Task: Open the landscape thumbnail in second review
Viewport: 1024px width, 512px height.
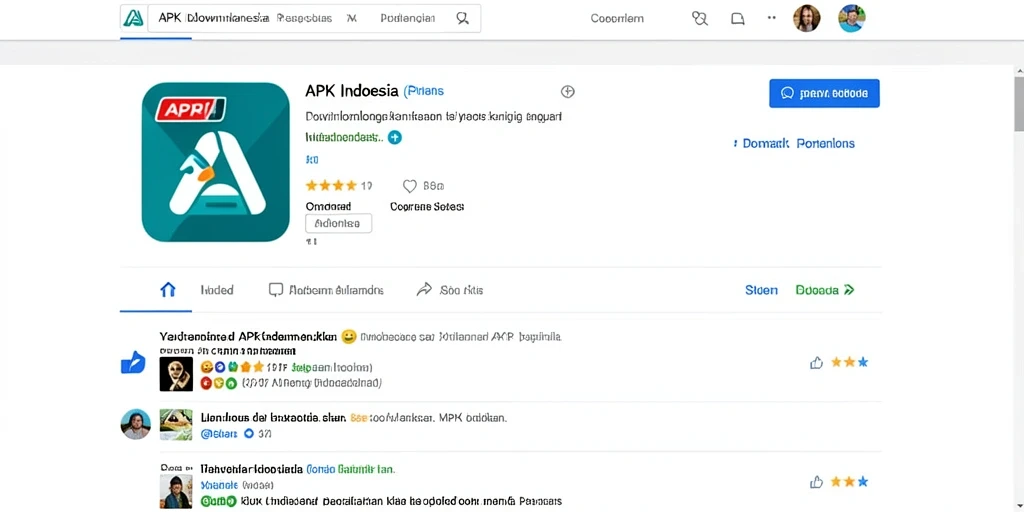Action: pyautogui.click(x=176, y=424)
